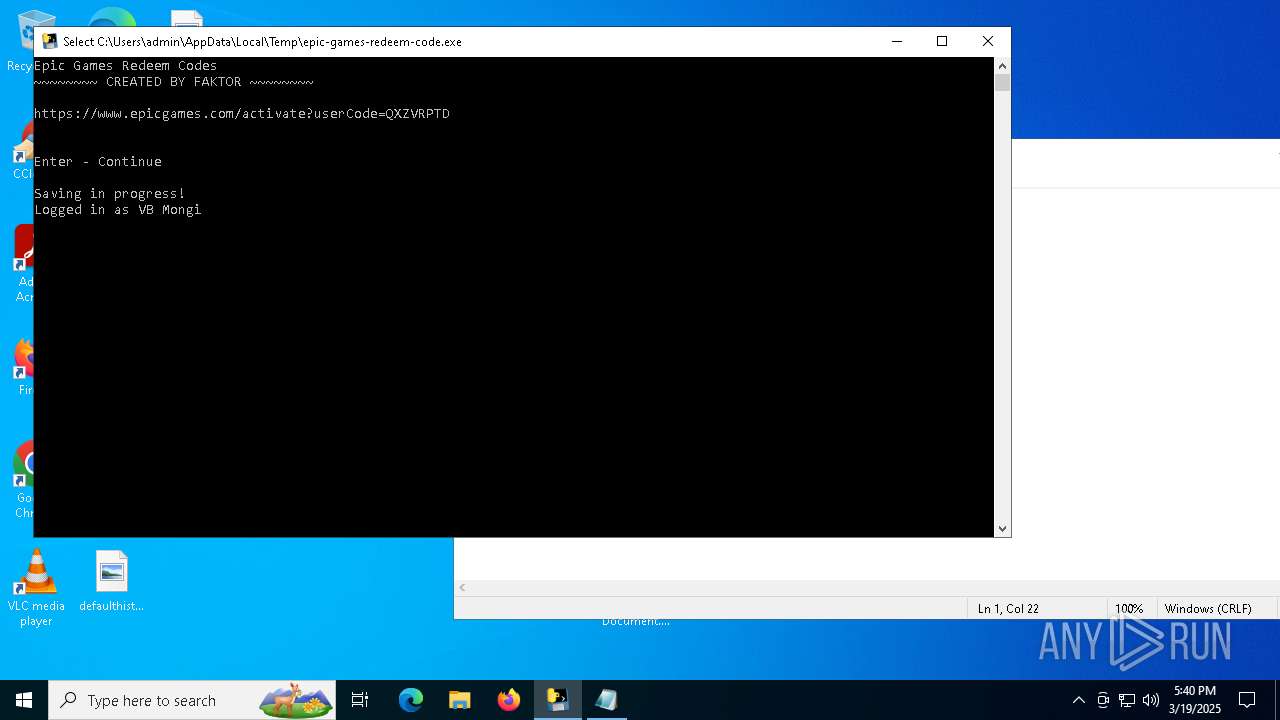1280x720 pixels.
Task: Click the 'CREATED BY FAKTOR' line
Action: coord(174,81)
